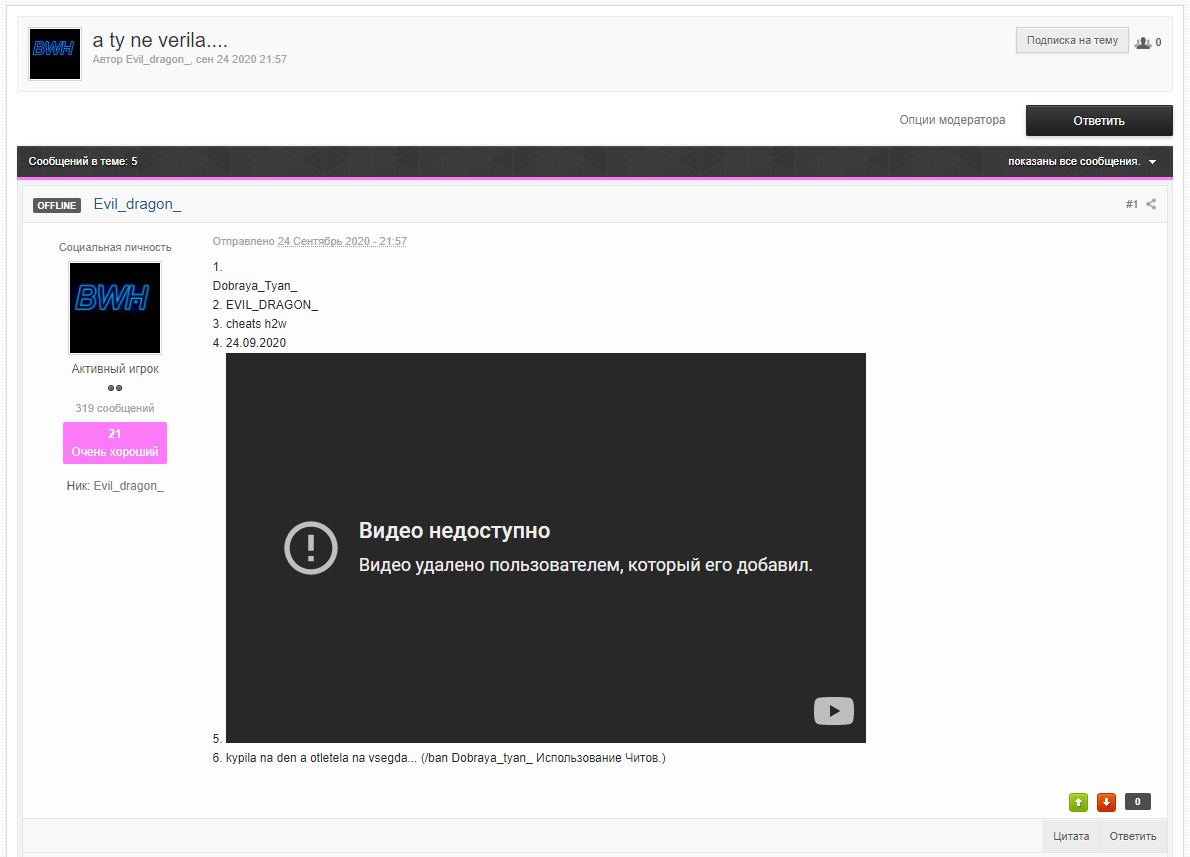Click the author name Evil_dragon_ under the title
This screenshot has width=1190, height=857.
point(157,60)
